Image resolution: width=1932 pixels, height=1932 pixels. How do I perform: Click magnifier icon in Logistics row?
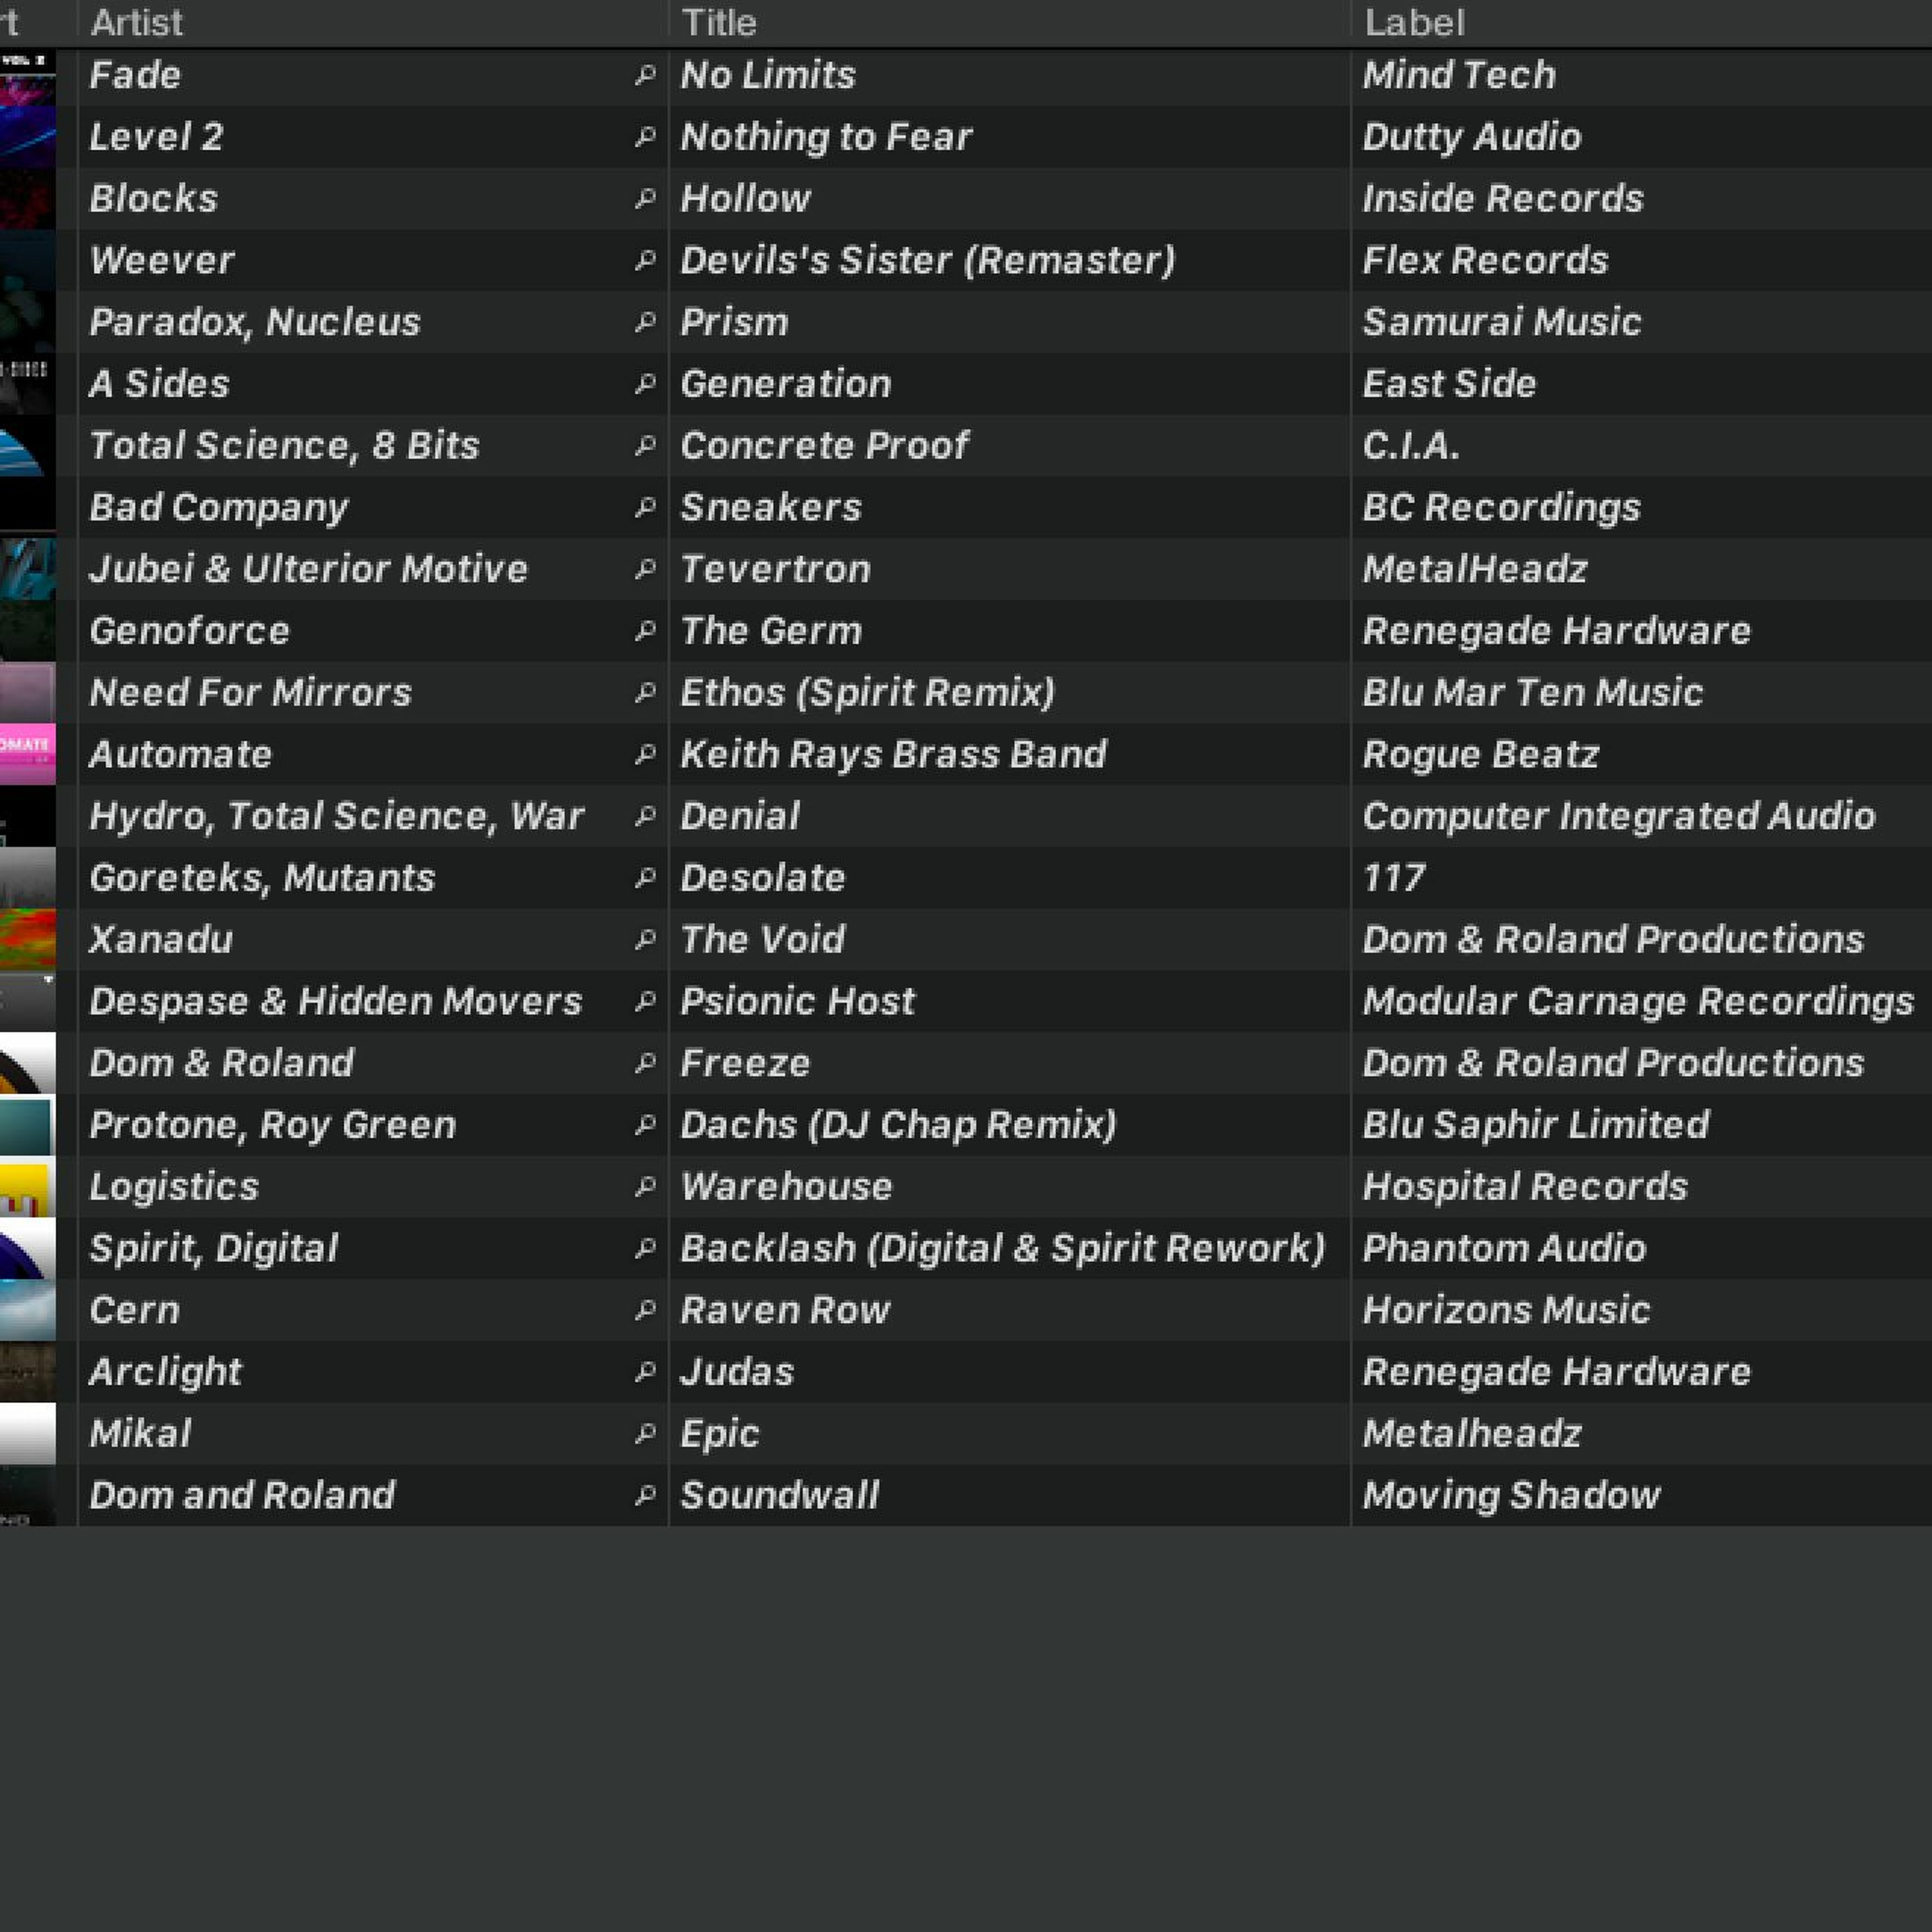point(645,1186)
